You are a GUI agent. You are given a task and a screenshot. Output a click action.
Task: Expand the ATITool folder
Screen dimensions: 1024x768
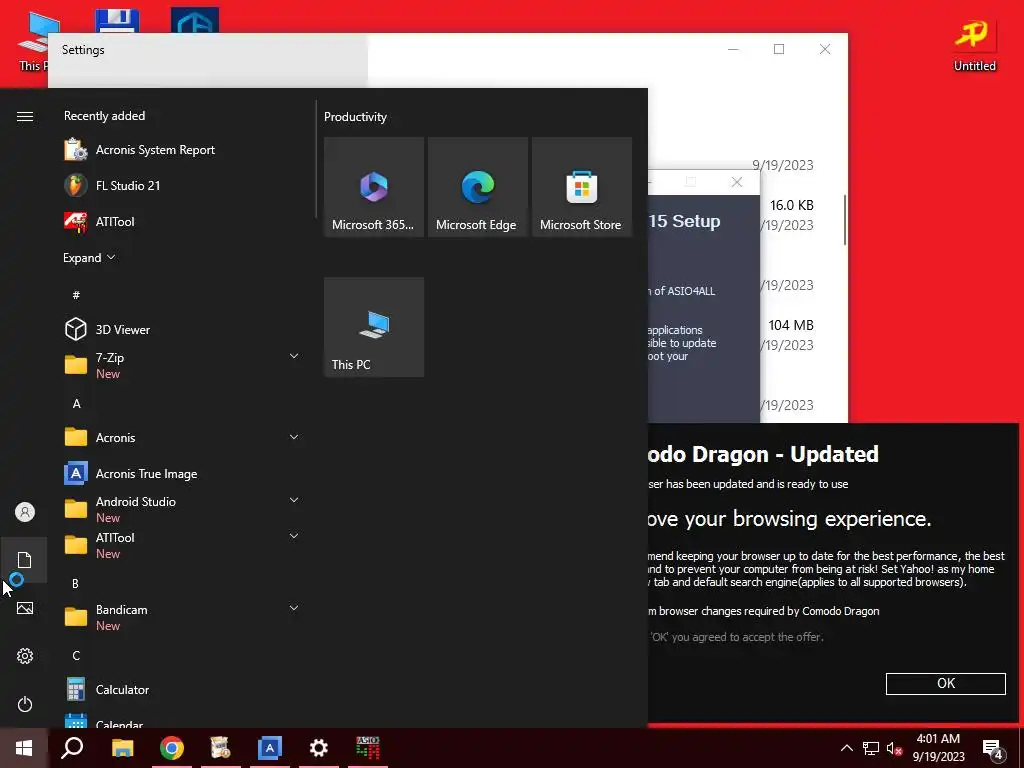pos(294,536)
